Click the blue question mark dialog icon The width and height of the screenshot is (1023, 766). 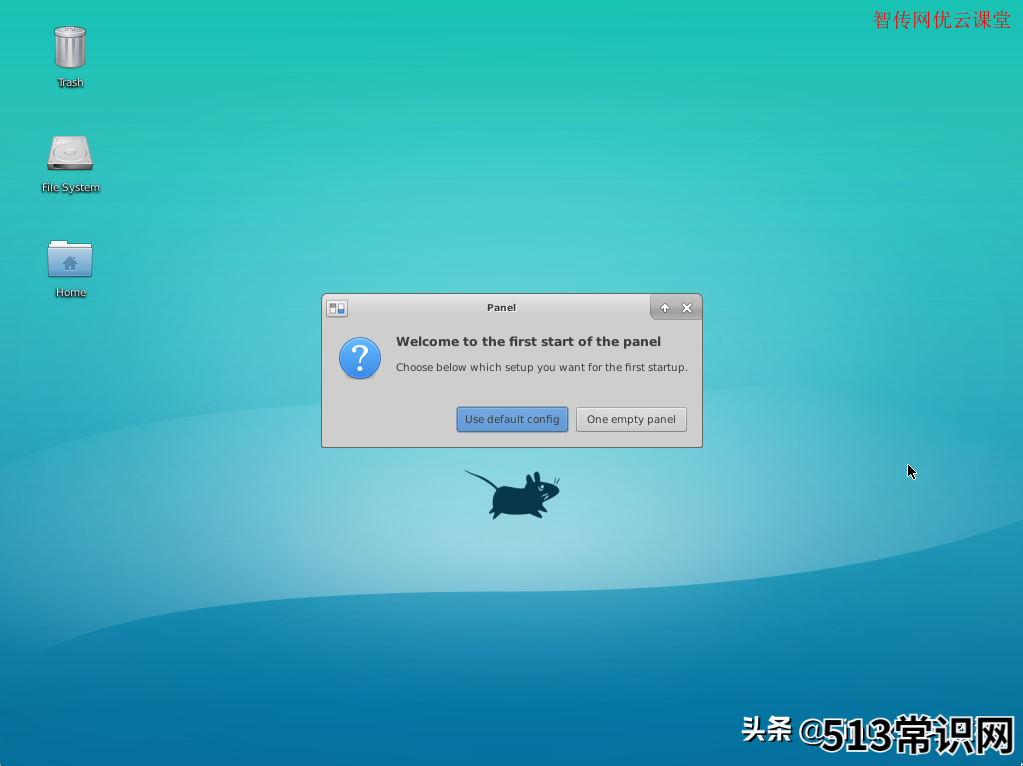[x=359, y=358]
